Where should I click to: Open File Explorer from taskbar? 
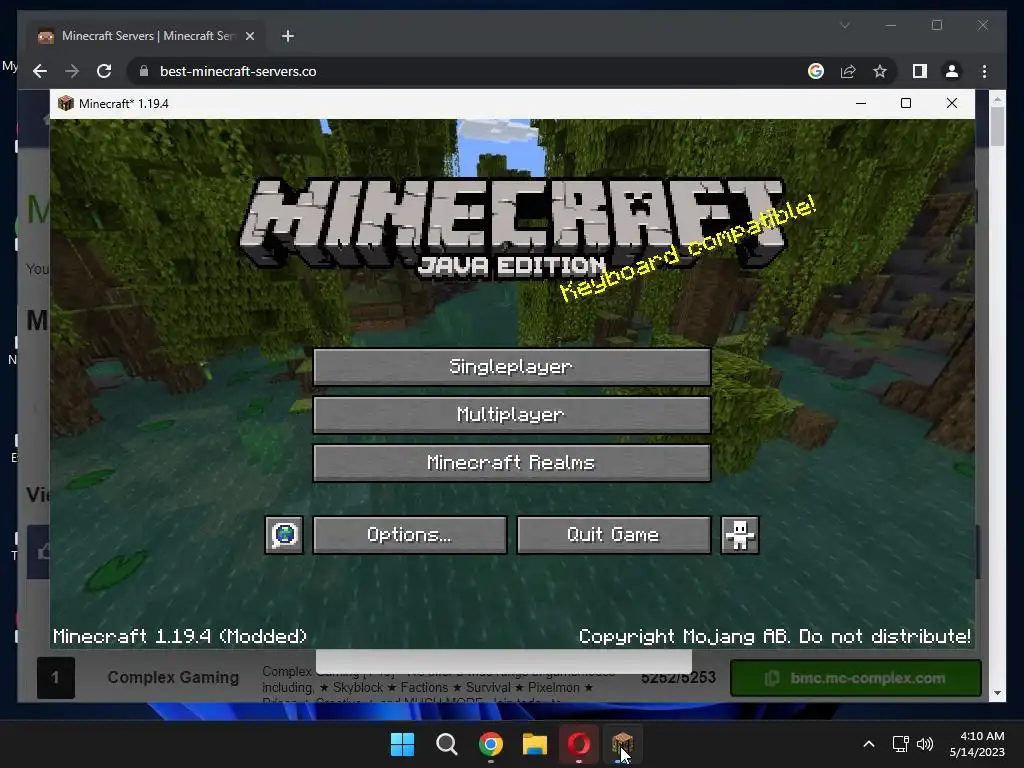click(534, 744)
